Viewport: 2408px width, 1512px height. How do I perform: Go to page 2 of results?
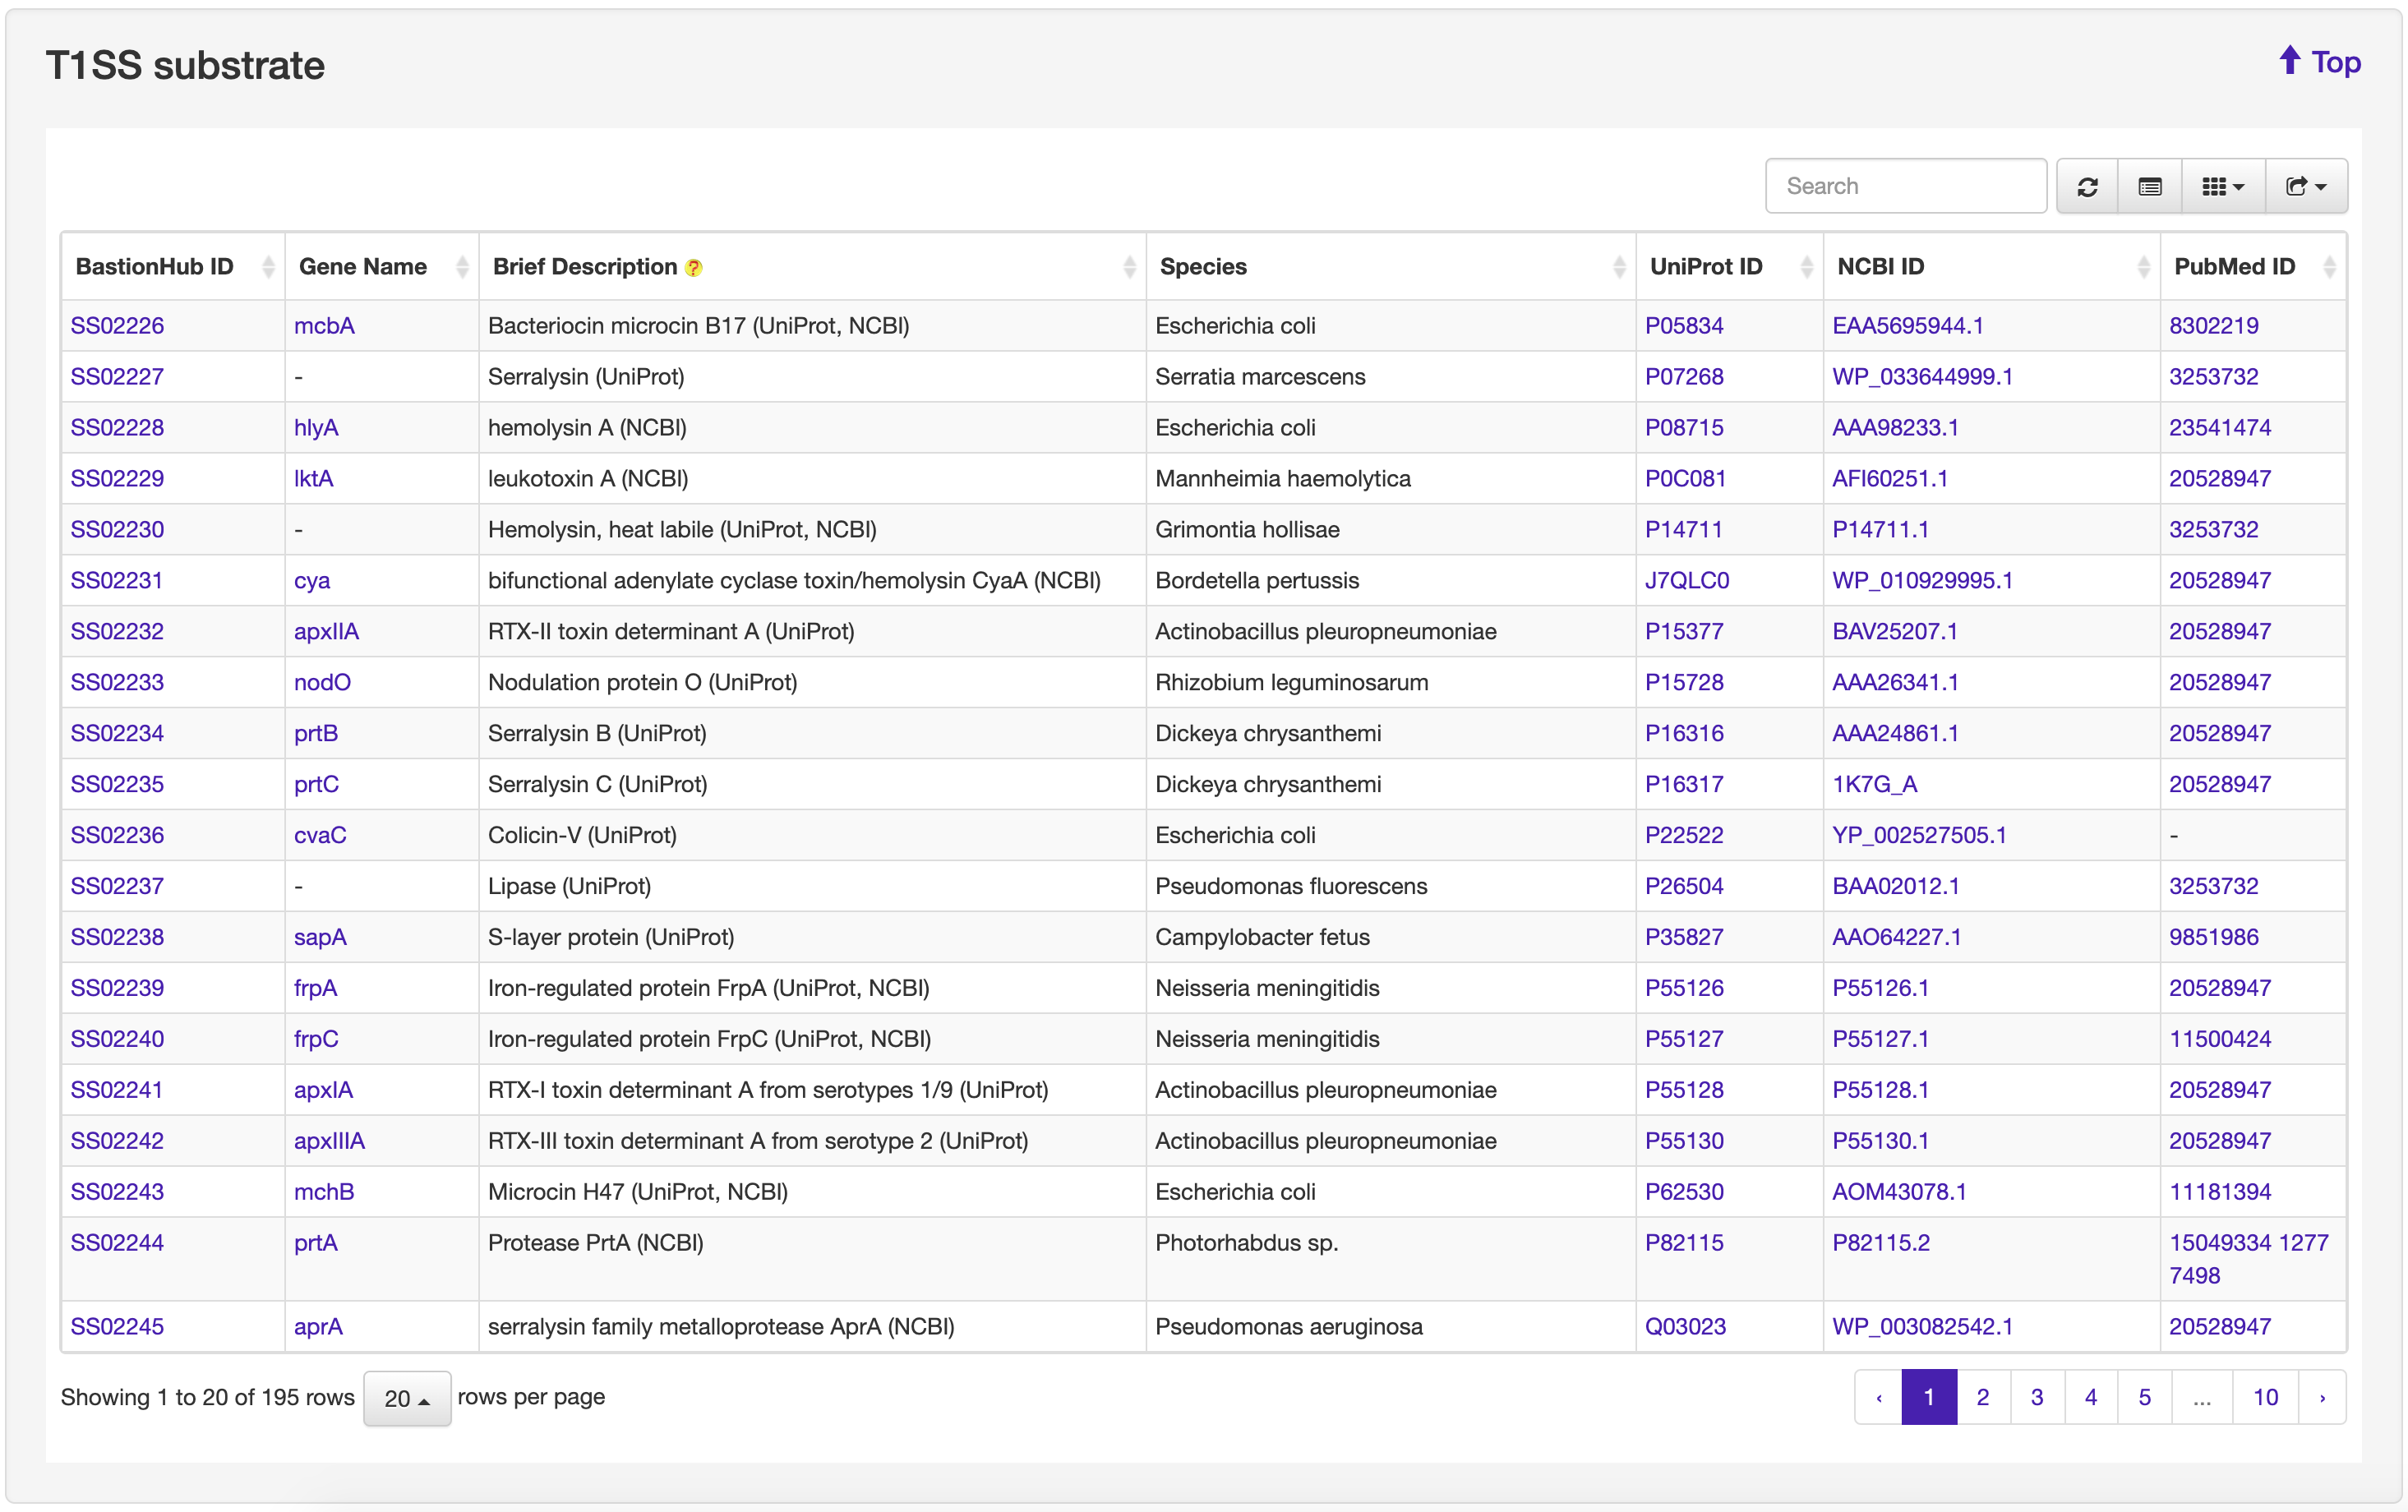(1982, 1397)
